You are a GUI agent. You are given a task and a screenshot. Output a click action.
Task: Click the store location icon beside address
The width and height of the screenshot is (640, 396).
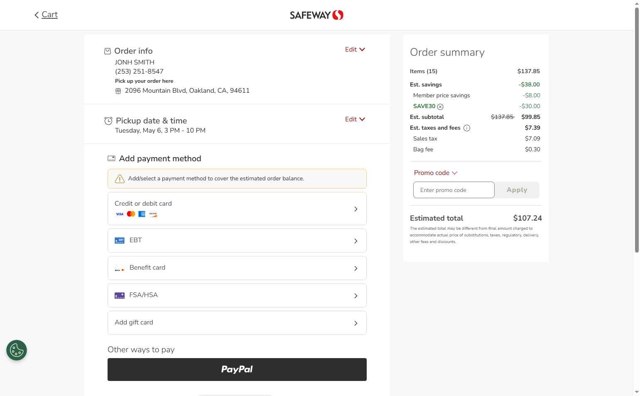tap(118, 91)
